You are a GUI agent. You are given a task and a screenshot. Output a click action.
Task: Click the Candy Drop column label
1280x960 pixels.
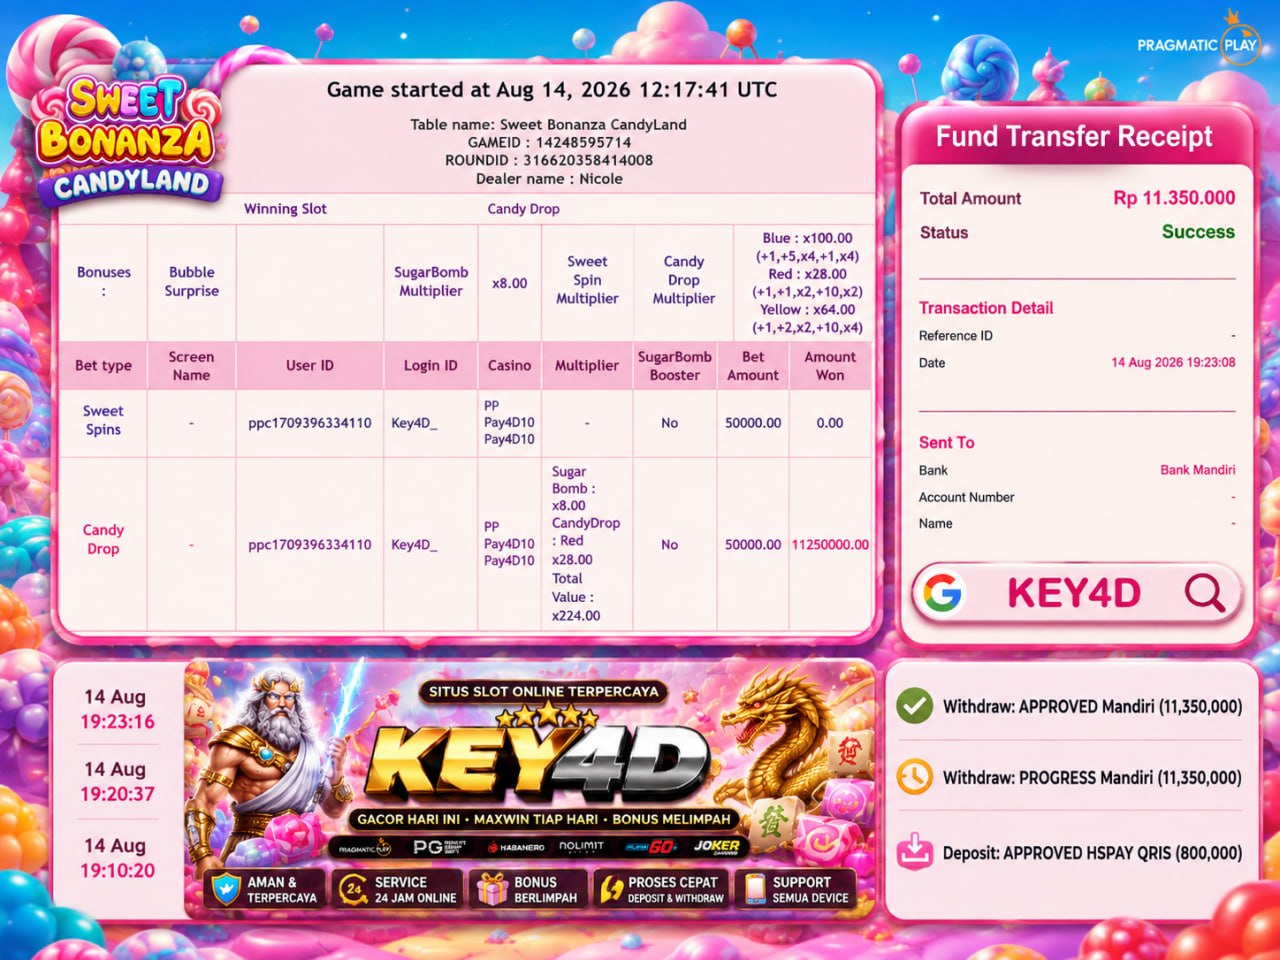click(x=523, y=208)
